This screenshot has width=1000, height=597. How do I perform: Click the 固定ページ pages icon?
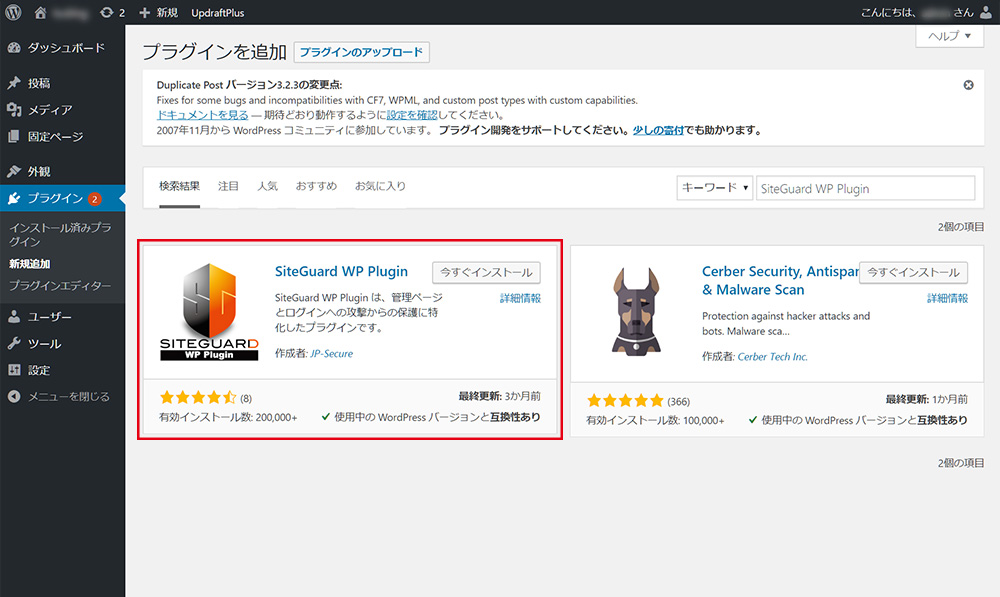tap(14, 136)
